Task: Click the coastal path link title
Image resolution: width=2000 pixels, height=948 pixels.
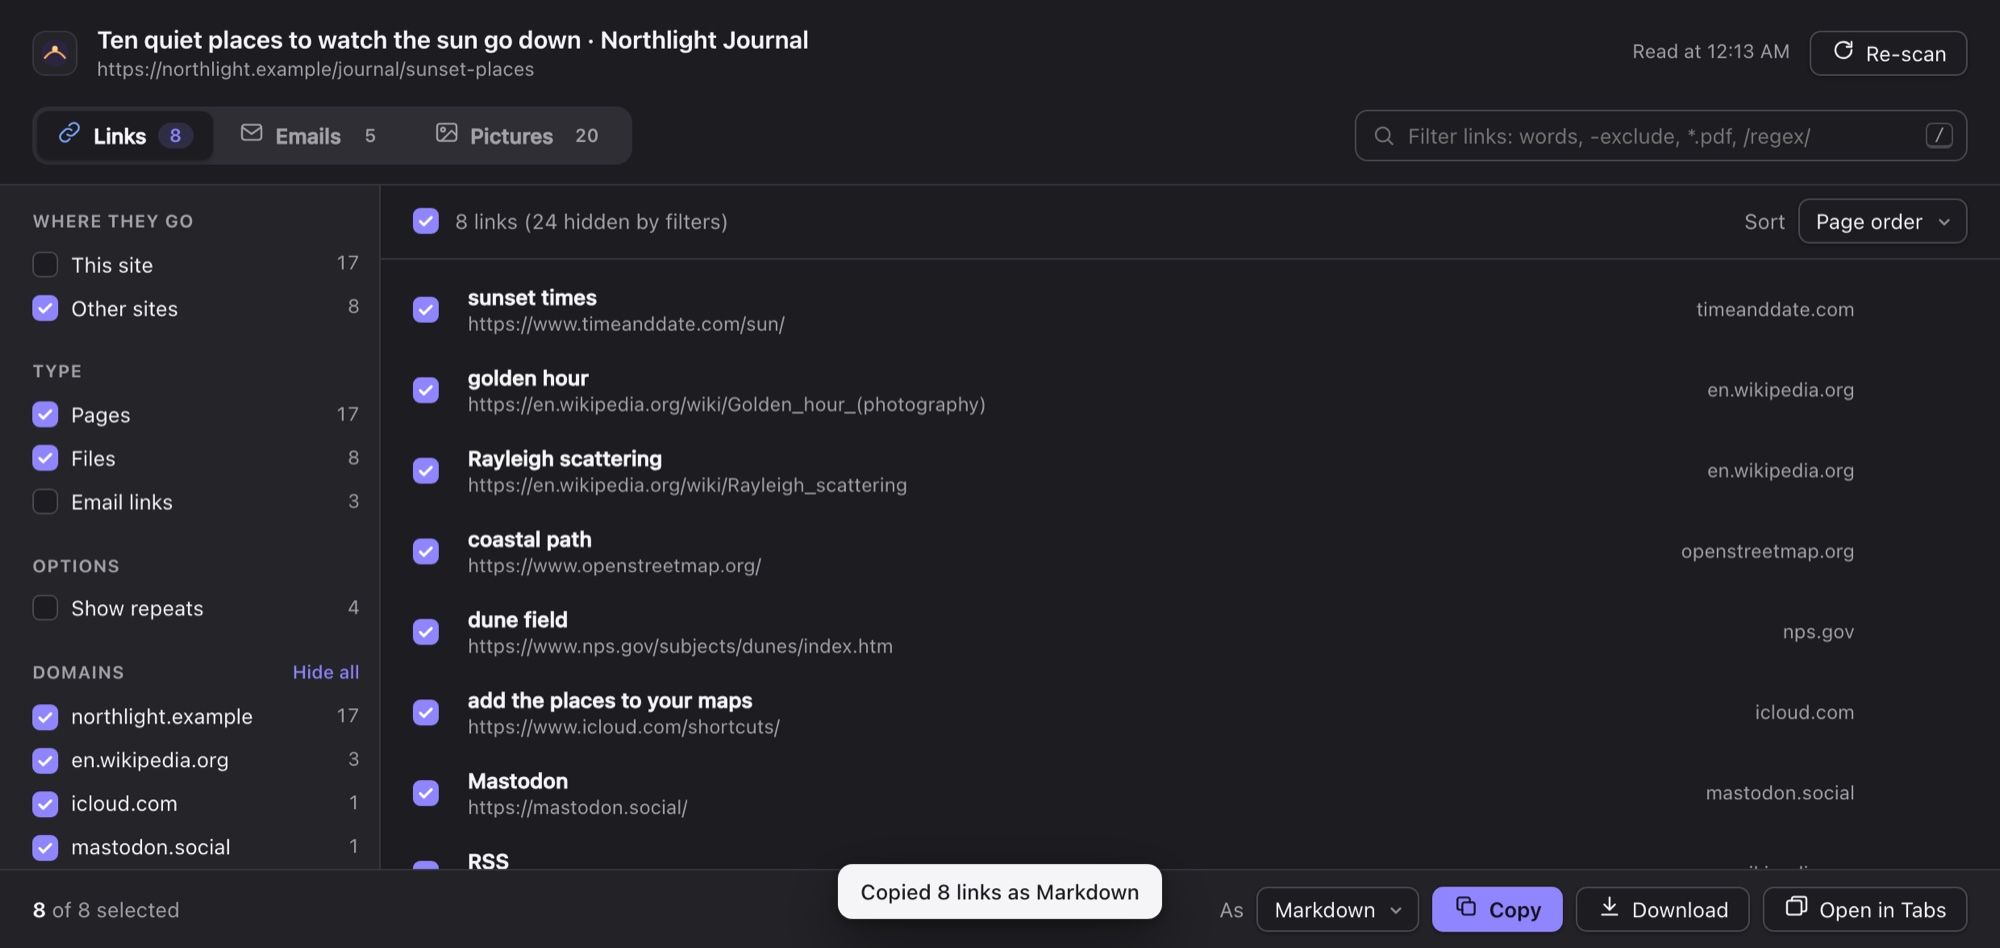Action: 530,540
